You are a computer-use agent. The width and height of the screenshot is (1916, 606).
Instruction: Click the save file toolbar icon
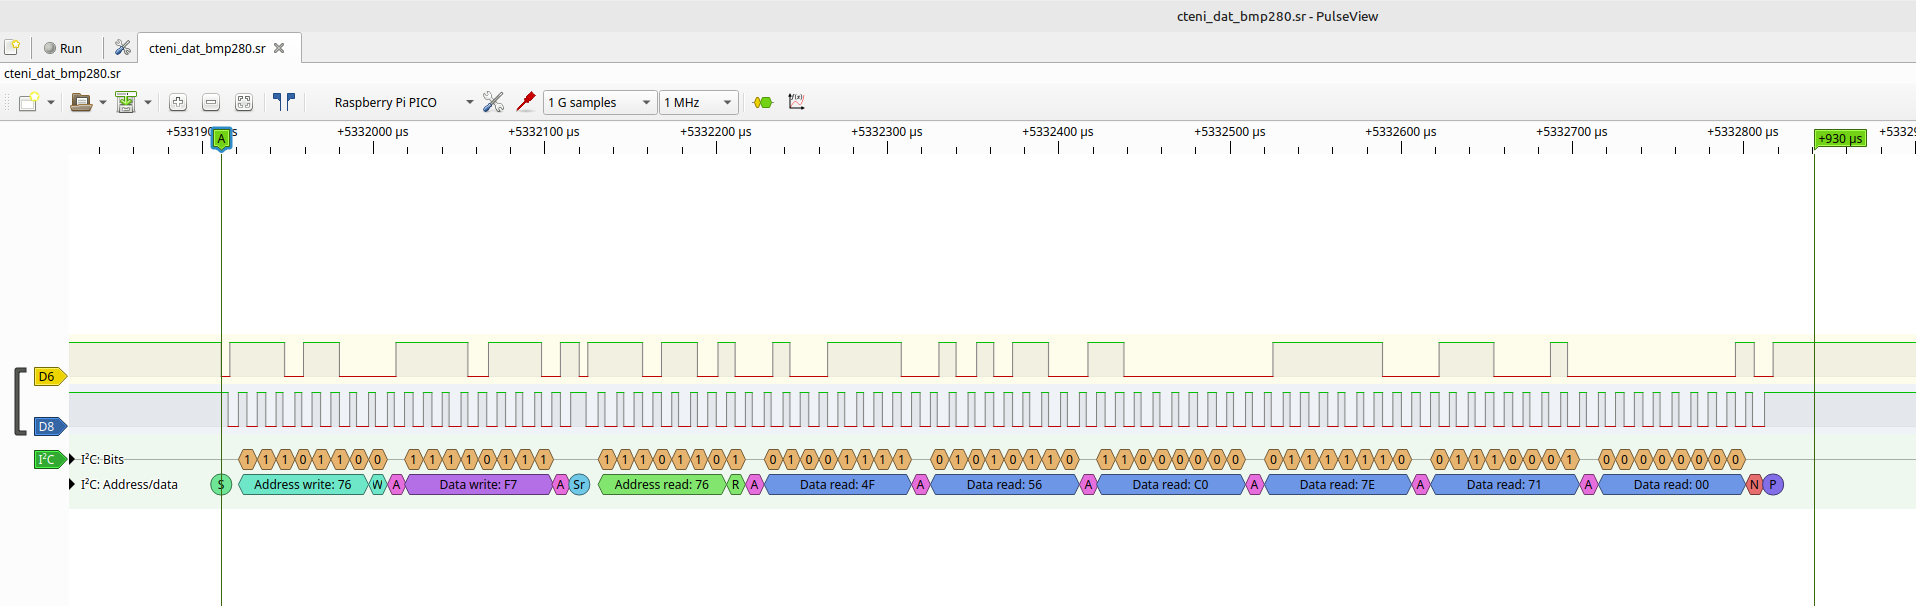[126, 102]
